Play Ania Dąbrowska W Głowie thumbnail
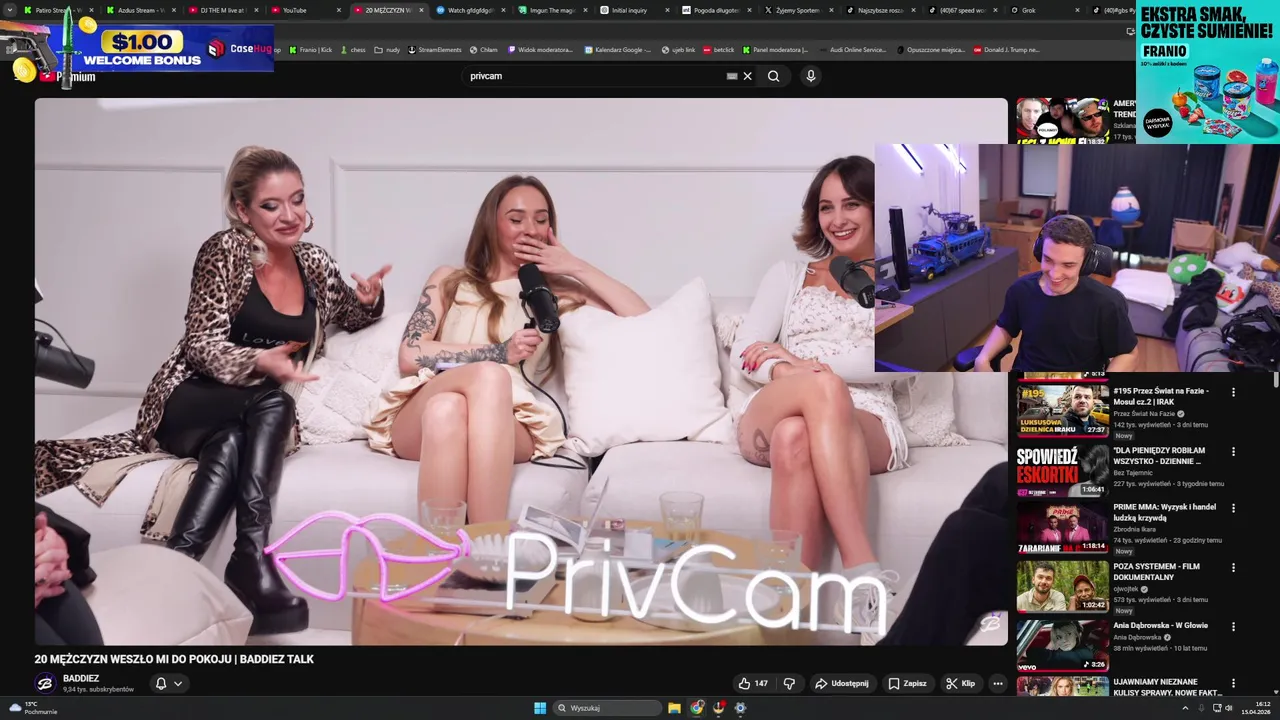 point(1062,645)
